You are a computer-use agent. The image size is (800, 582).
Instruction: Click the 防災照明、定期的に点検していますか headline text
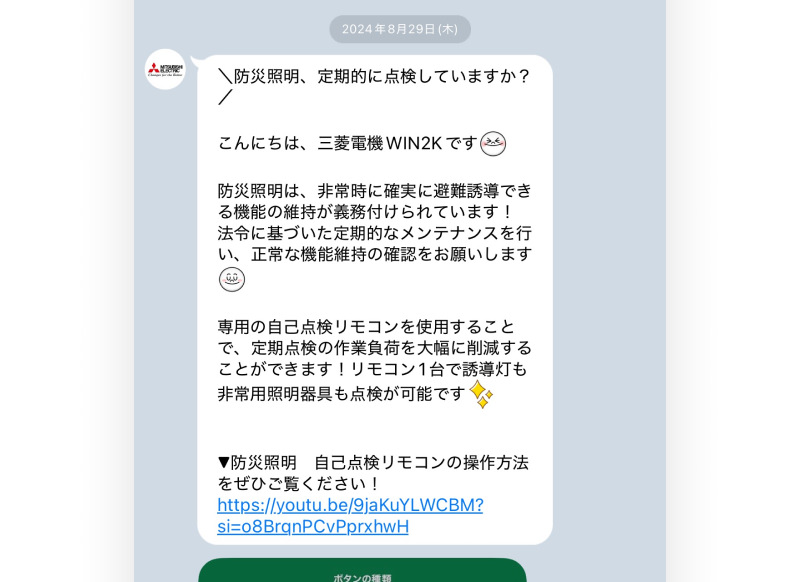pyautogui.click(x=374, y=77)
